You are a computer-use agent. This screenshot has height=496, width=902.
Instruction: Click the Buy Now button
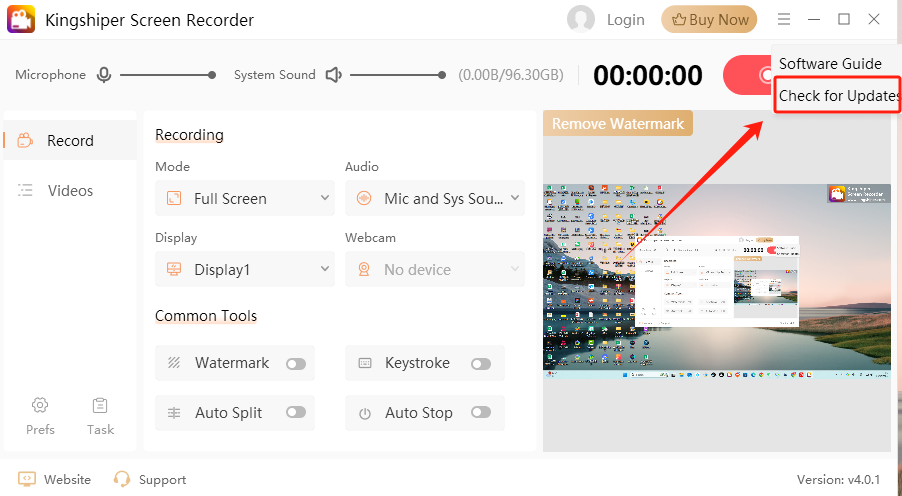(709, 20)
